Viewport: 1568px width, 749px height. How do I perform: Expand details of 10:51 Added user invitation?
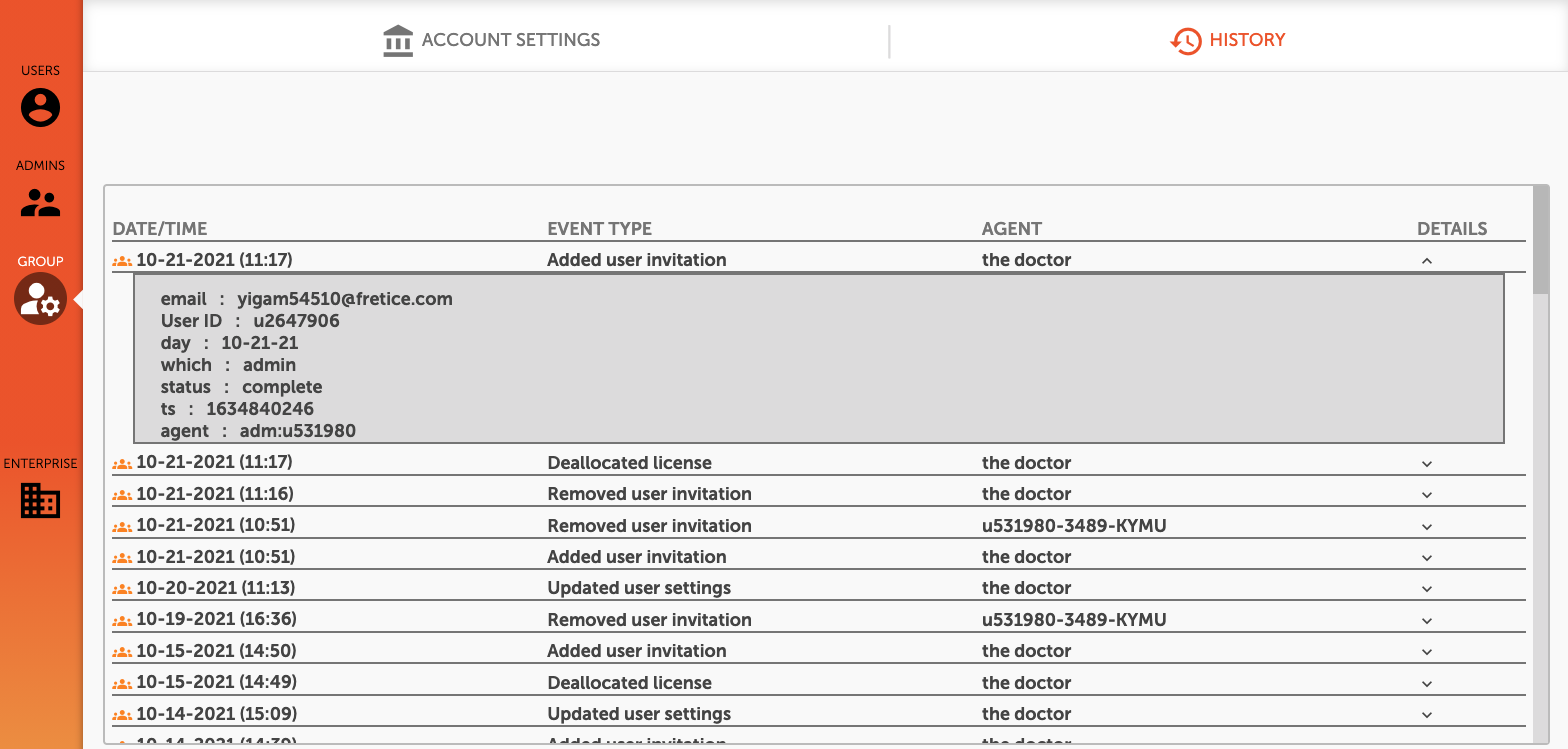tap(1427, 558)
